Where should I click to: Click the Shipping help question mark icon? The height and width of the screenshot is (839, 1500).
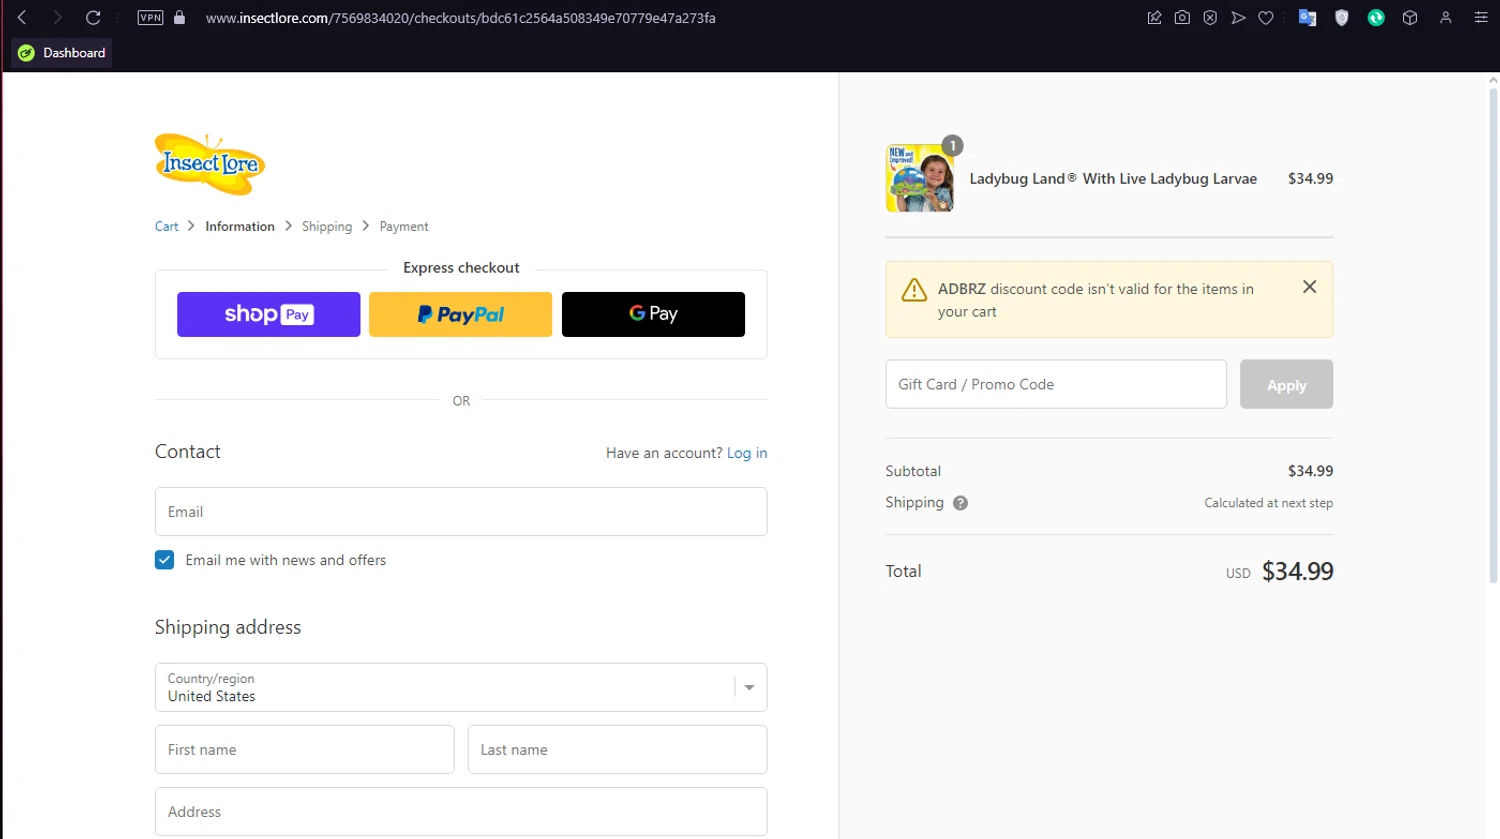pos(960,503)
